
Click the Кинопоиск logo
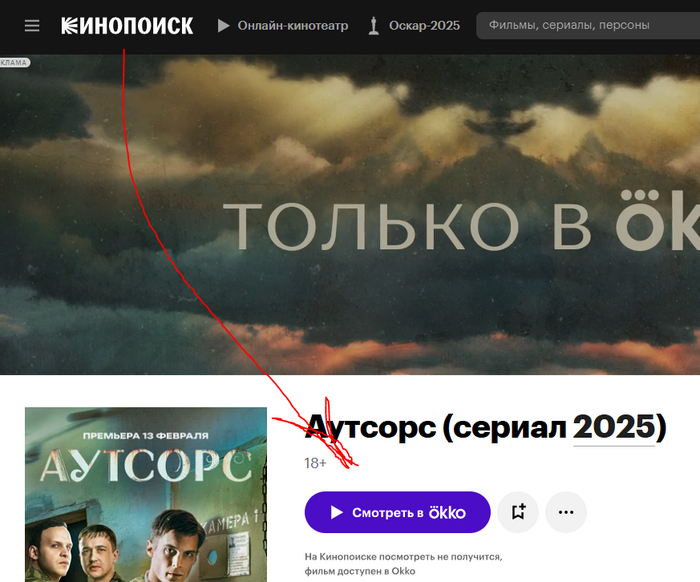click(x=127, y=26)
